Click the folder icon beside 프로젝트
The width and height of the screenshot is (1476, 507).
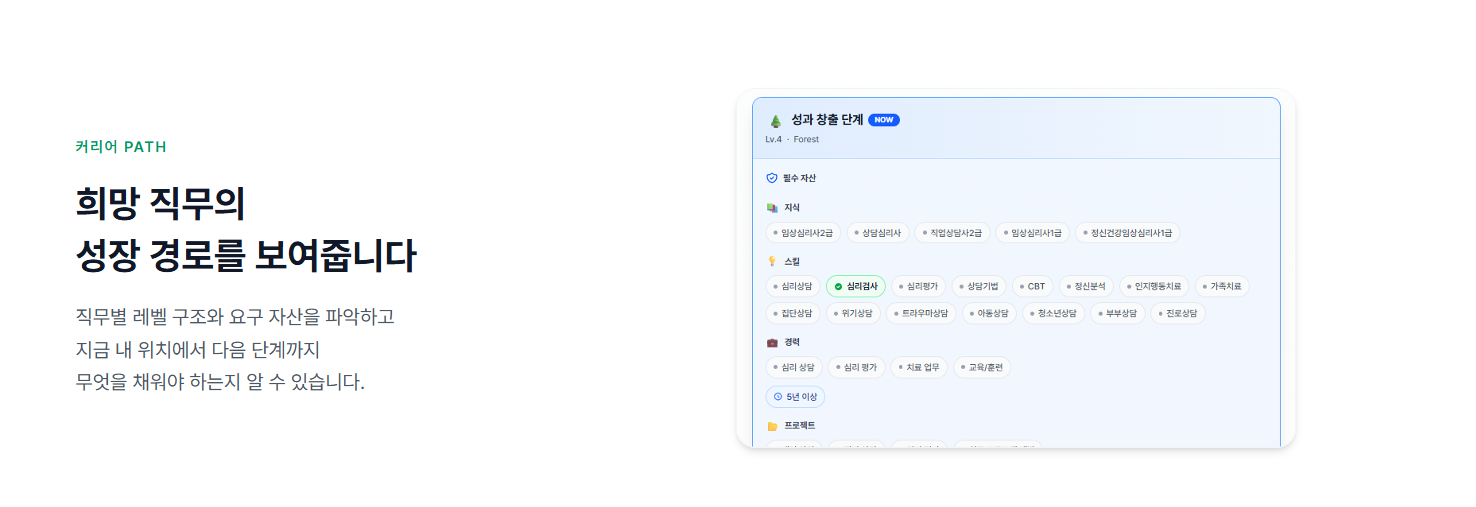(x=772, y=426)
